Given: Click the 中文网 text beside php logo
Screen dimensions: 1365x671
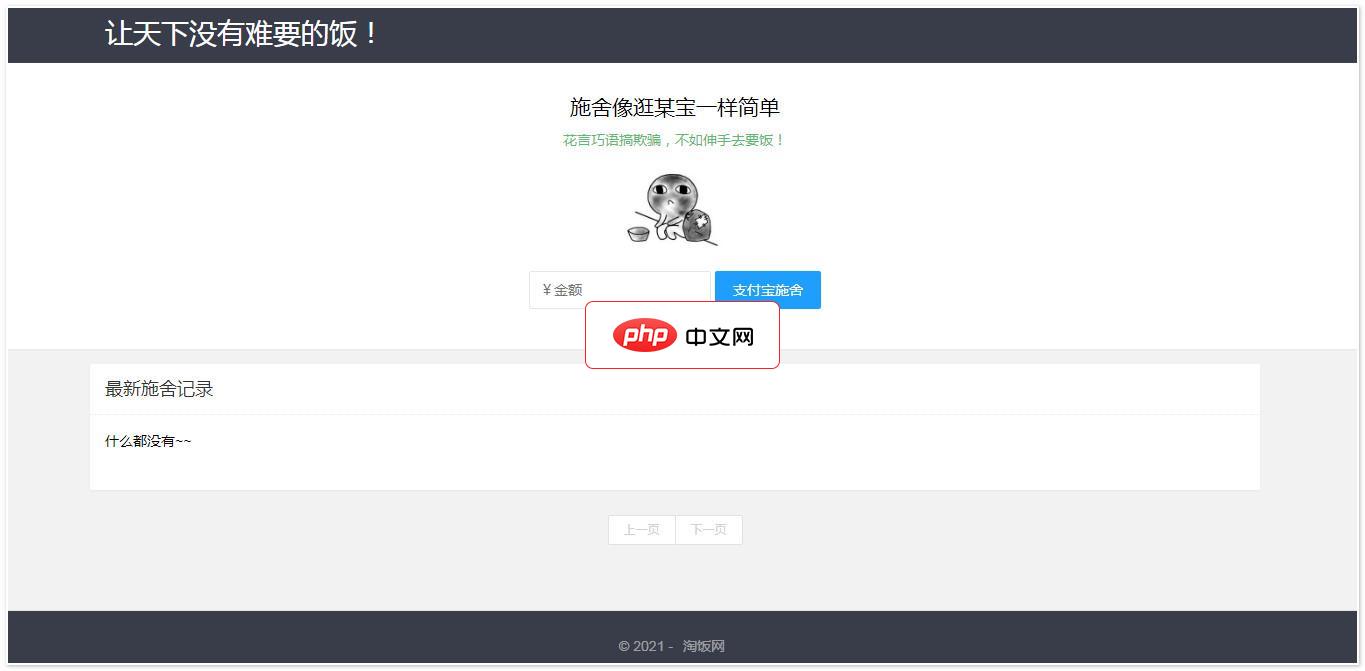Looking at the screenshot, I should (x=719, y=337).
